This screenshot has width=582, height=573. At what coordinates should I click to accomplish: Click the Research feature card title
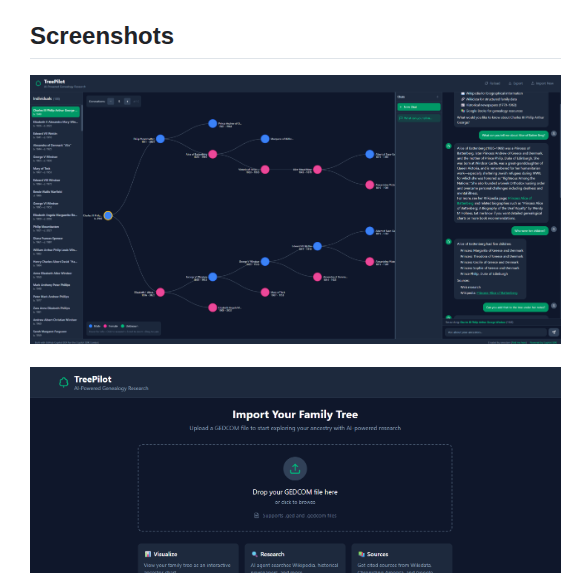tap(272, 554)
